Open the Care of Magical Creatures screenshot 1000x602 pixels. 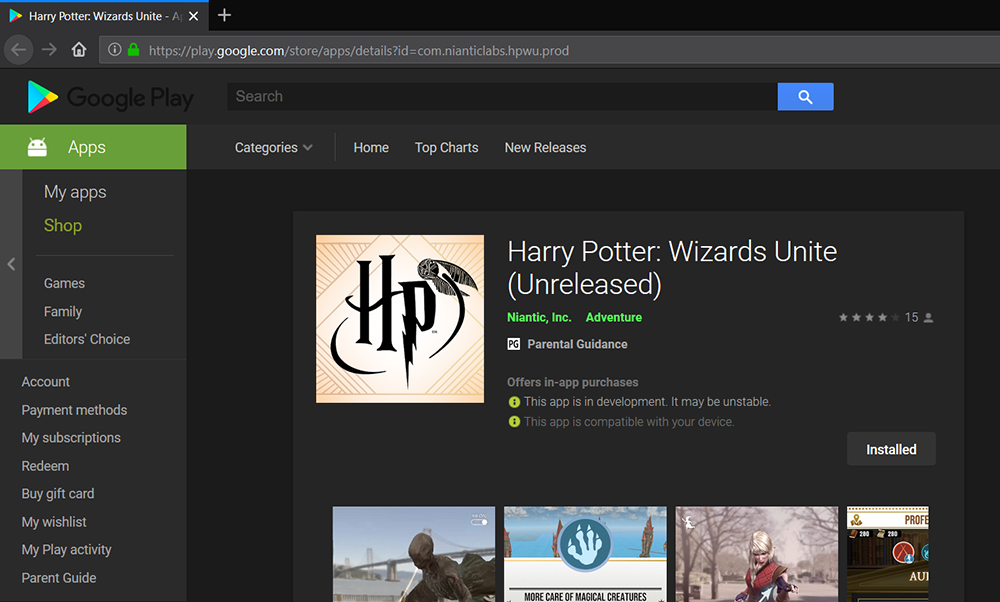pyautogui.click(x=585, y=554)
